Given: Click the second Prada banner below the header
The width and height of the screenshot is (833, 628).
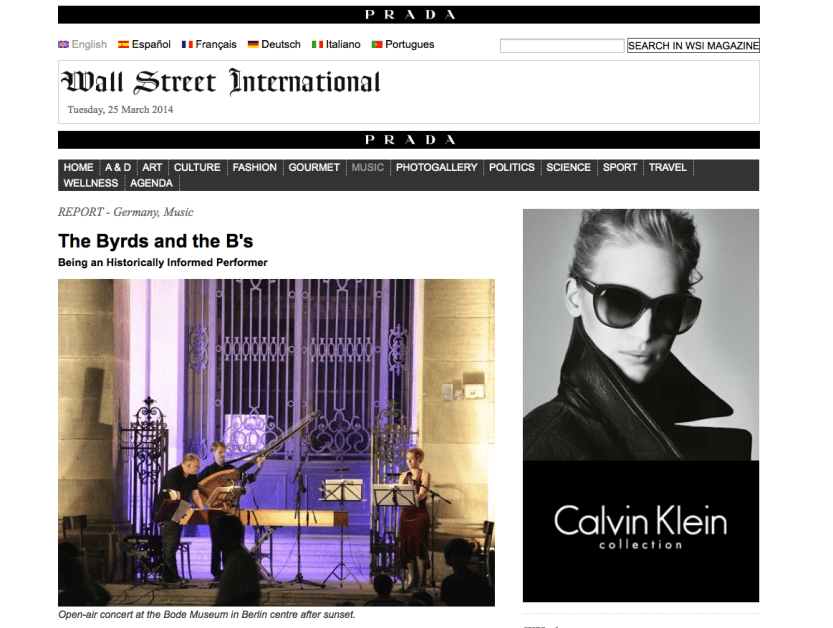Looking at the screenshot, I should point(408,140).
